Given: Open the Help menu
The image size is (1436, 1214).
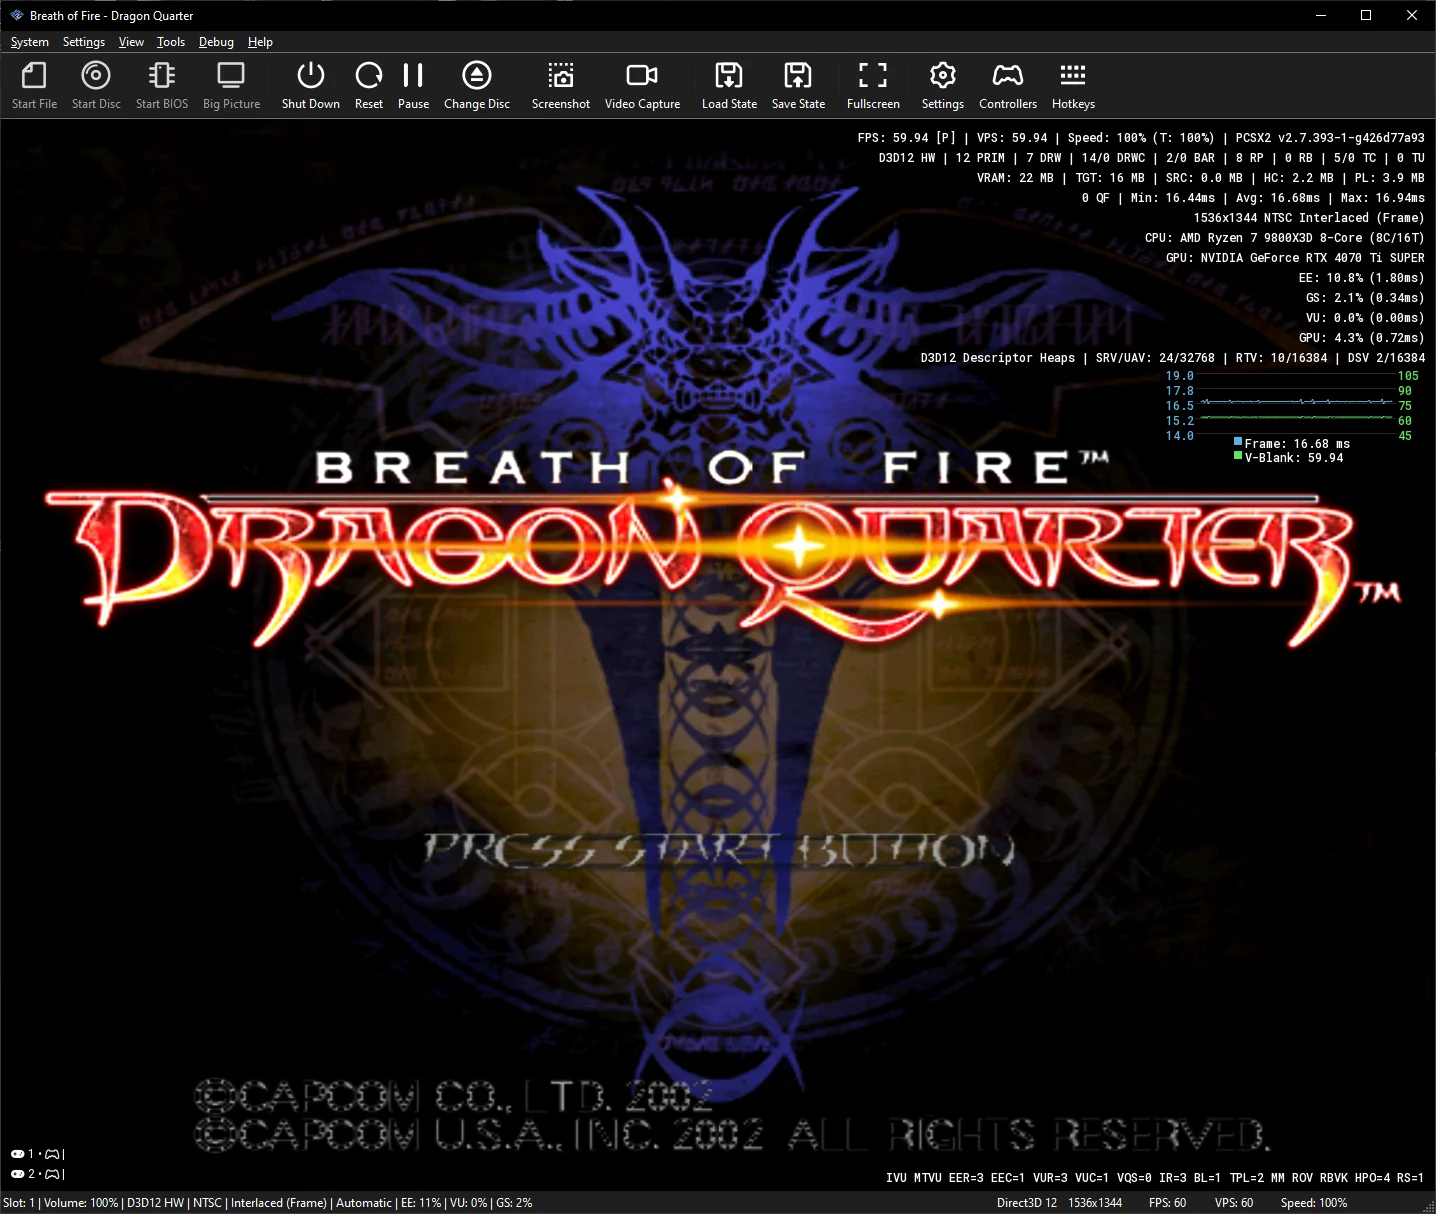Looking at the screenshot, I should click(x=260, y=42).
